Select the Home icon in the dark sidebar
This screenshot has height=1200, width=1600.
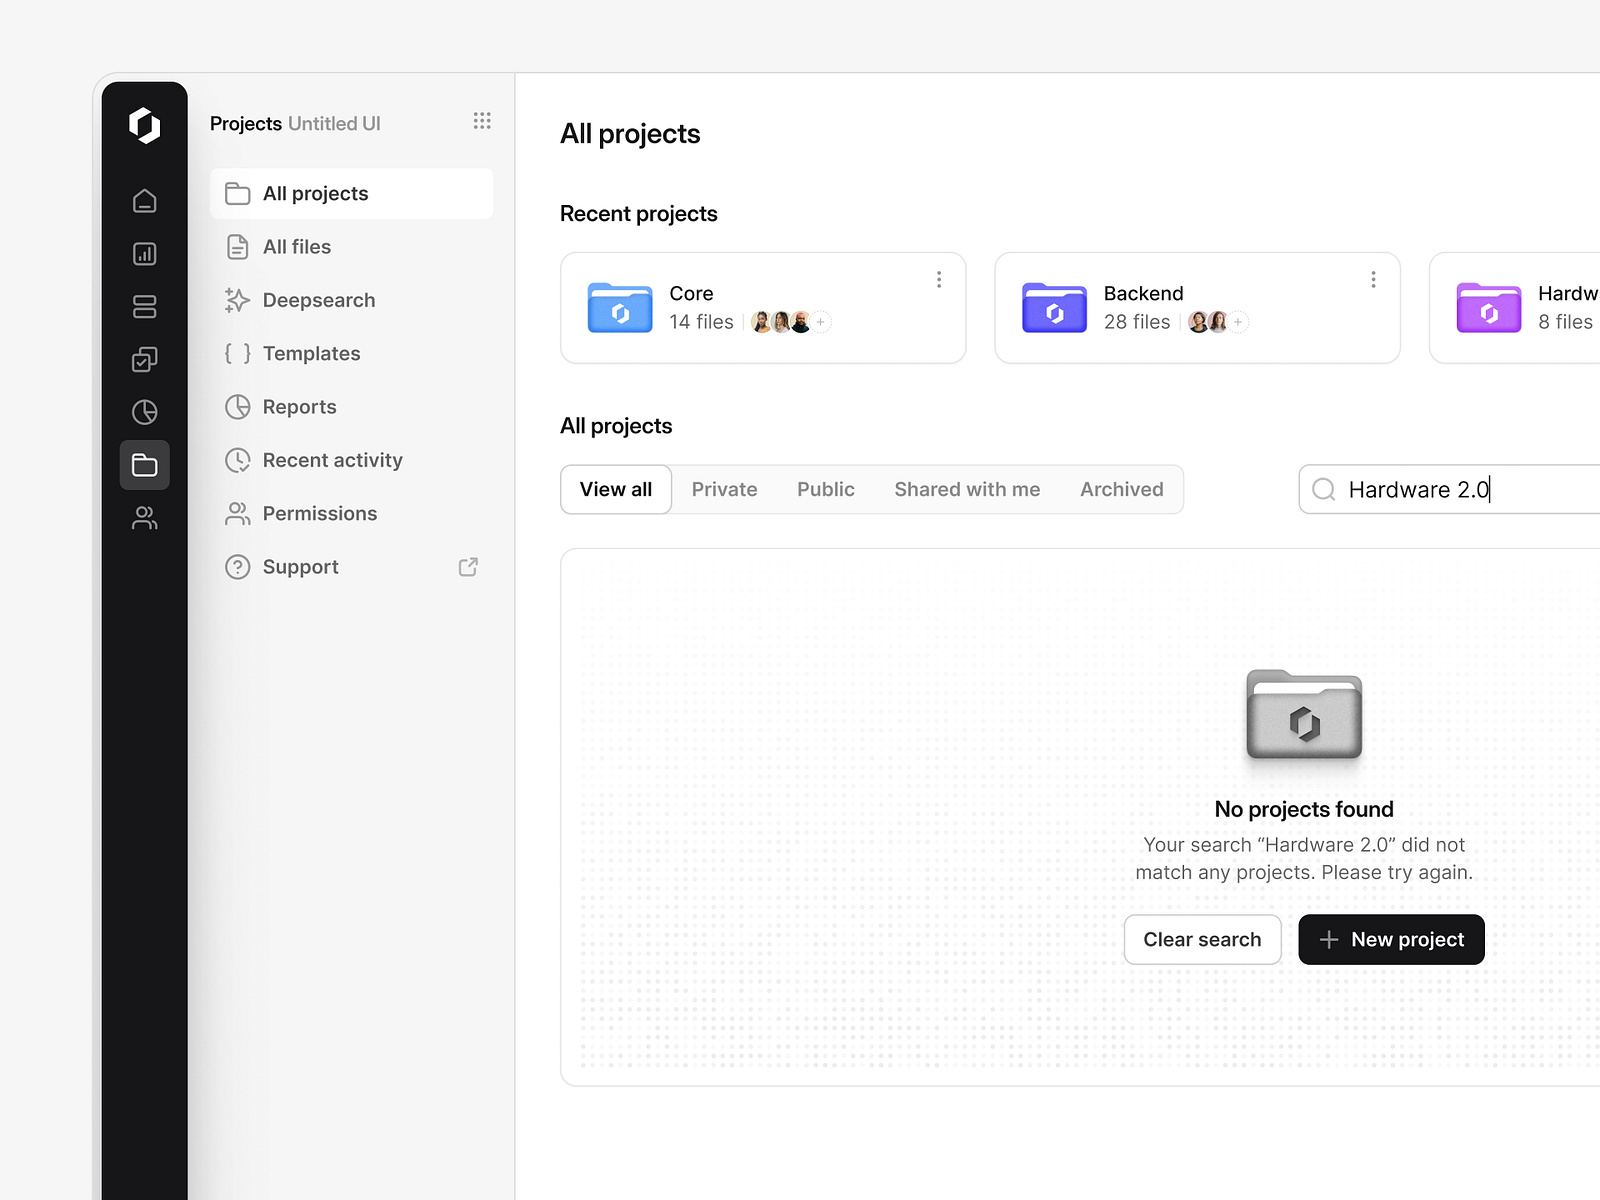(145, 200)
